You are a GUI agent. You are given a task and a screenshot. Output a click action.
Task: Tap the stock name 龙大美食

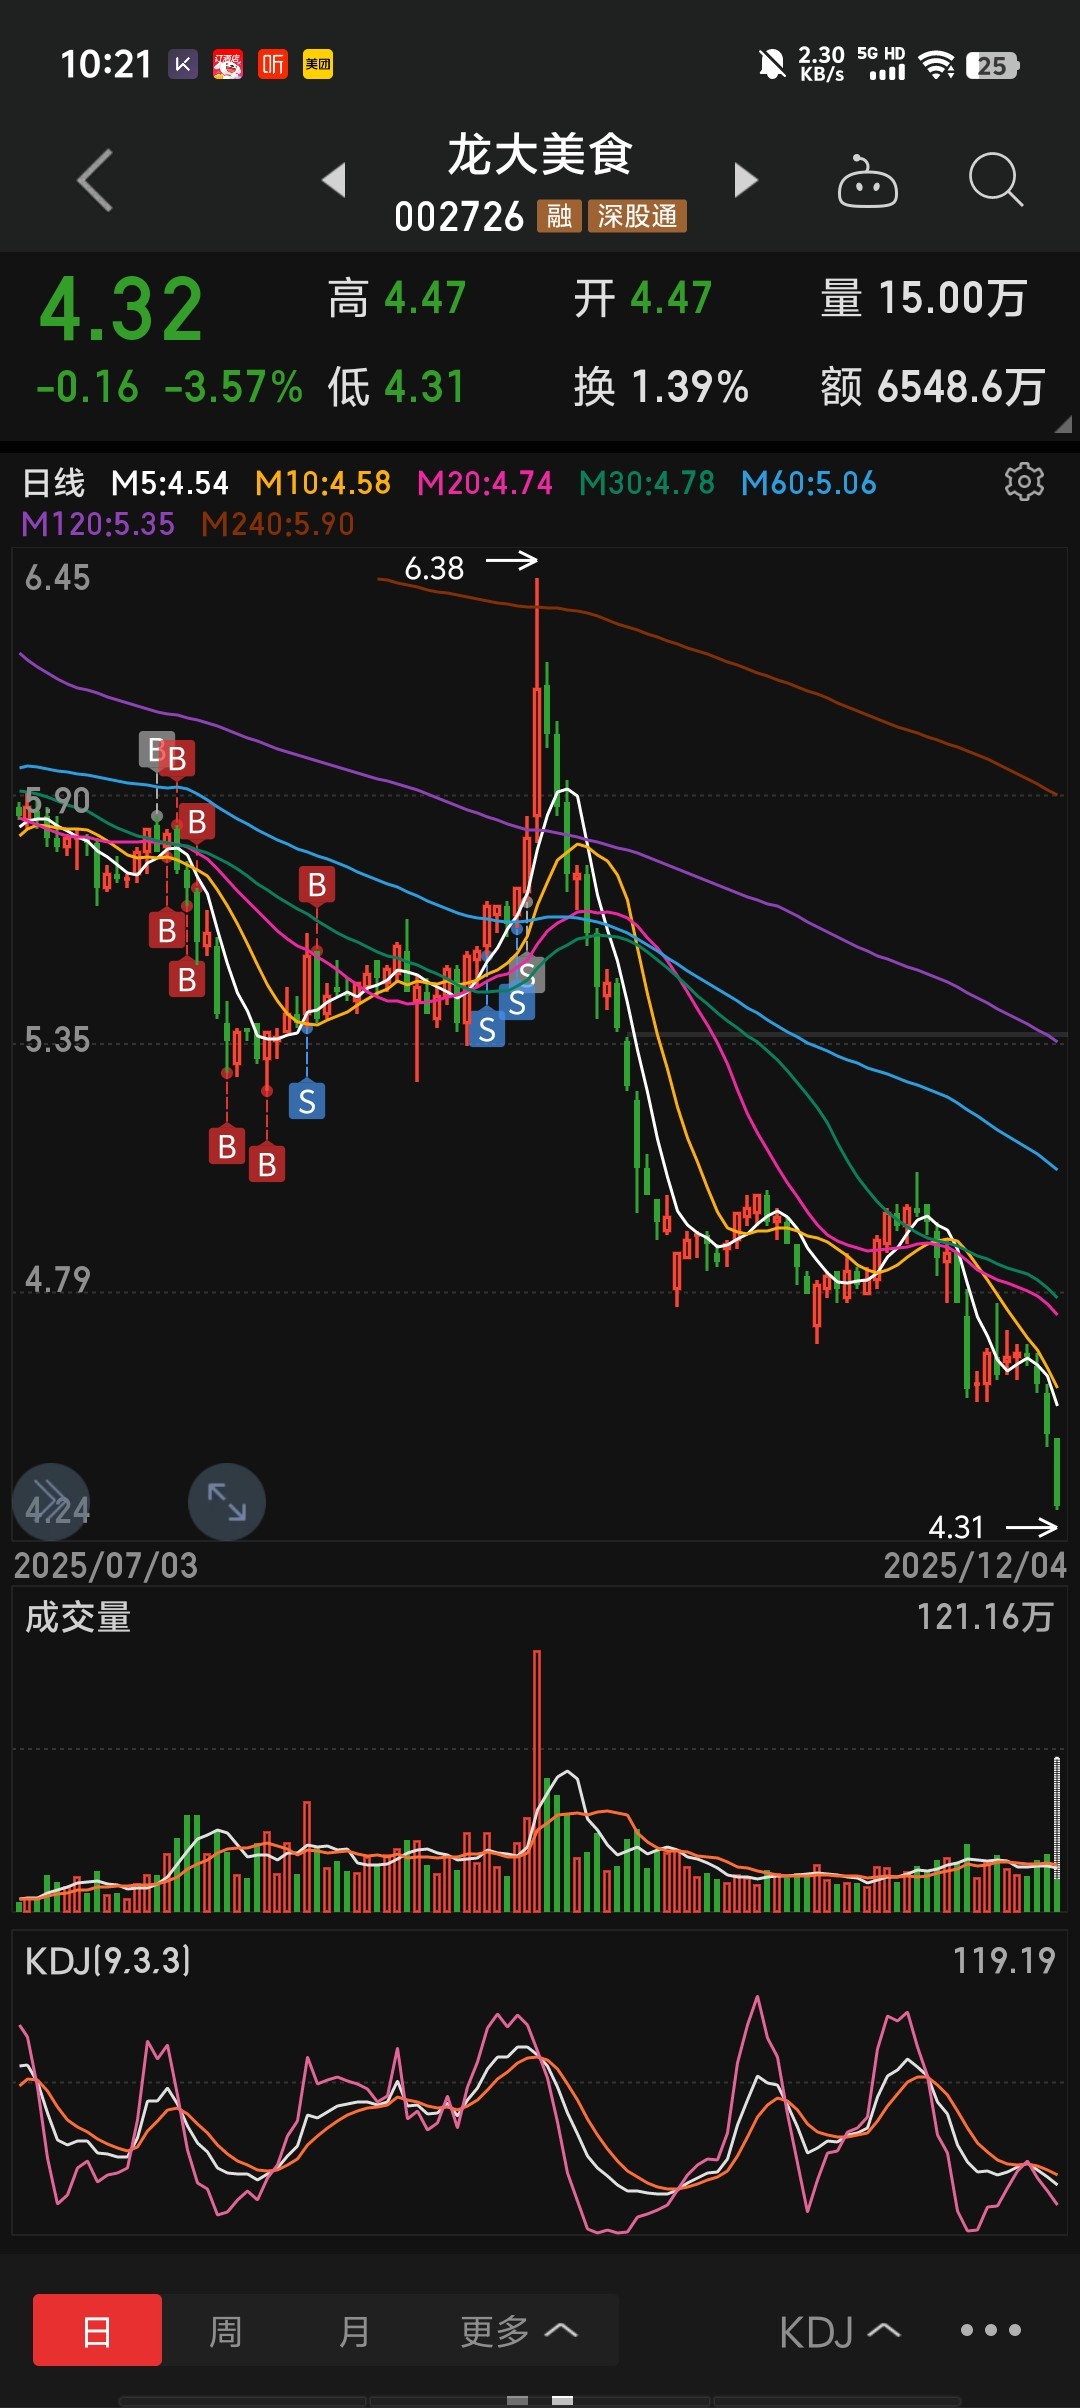(x=540, y=155)
